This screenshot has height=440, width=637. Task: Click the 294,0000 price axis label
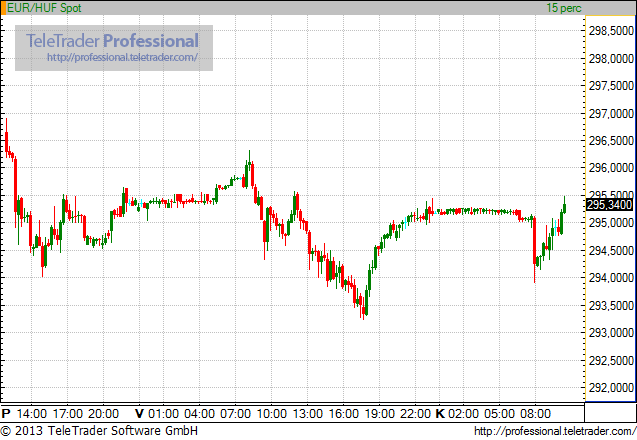611,278
